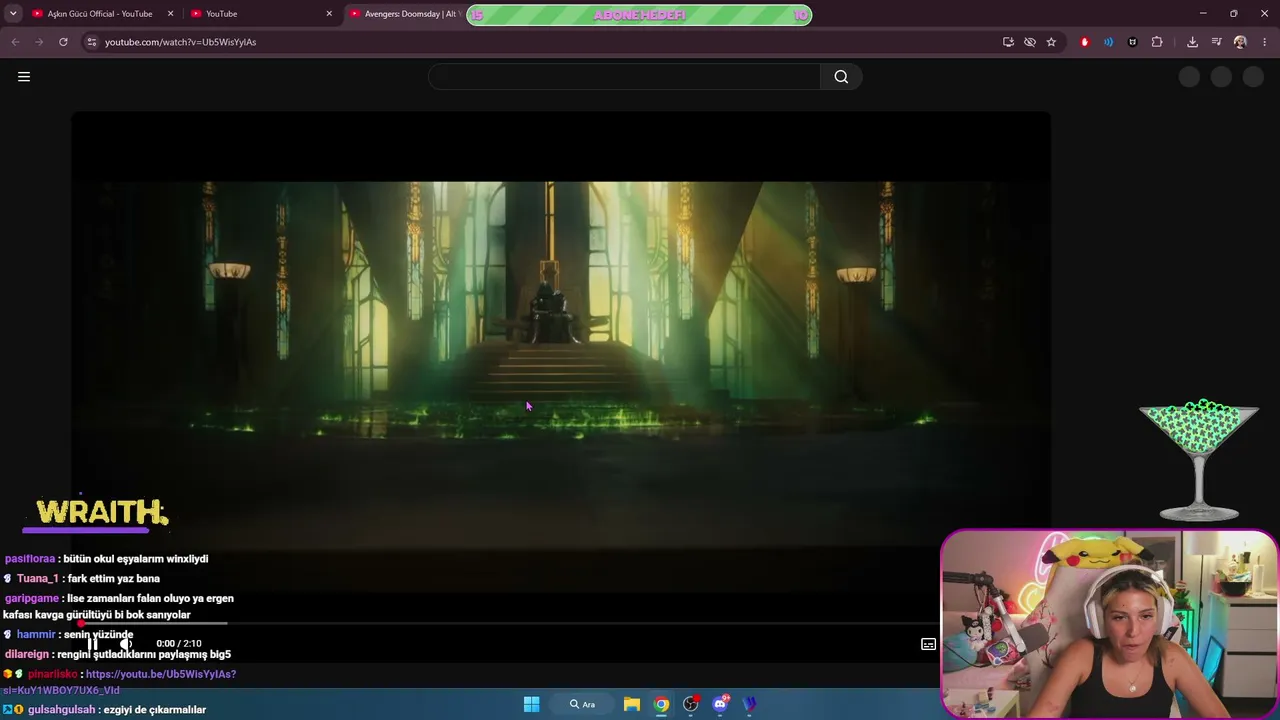Screen dimensions: 1280x720
Task: Click the chat username garipgame
Action: pyautogui.click(x=32, y=599)
